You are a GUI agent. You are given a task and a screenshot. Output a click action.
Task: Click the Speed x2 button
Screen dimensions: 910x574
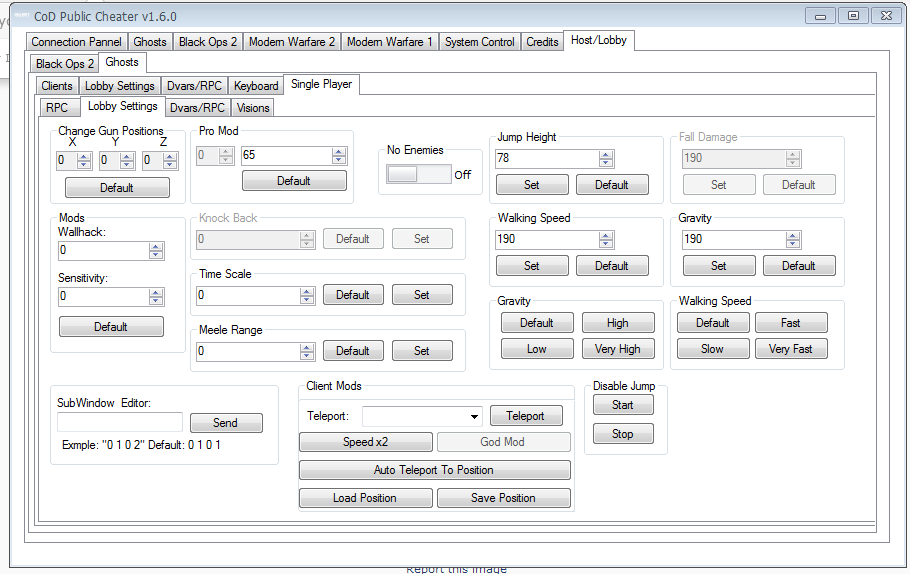[x=366, y=442]
